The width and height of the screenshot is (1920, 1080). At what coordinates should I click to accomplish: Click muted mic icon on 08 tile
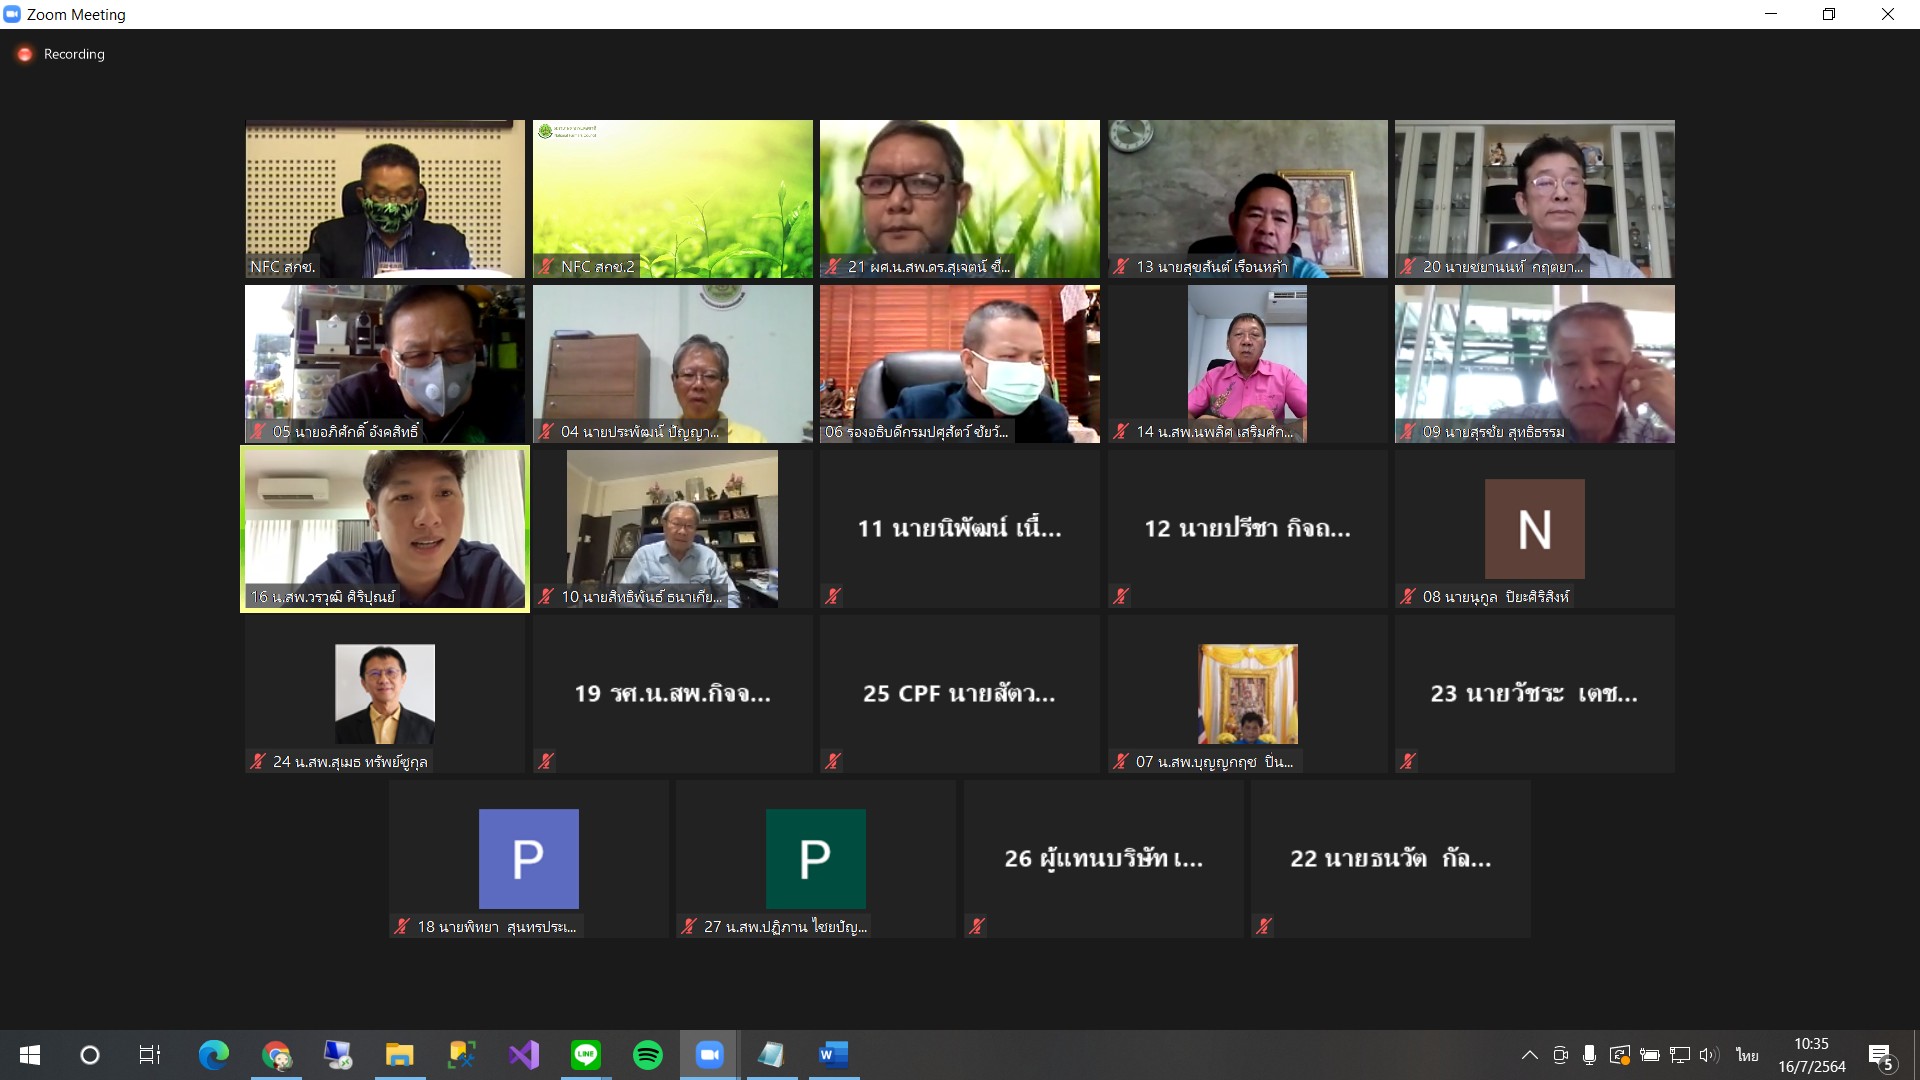click(x=1408, y=596)
